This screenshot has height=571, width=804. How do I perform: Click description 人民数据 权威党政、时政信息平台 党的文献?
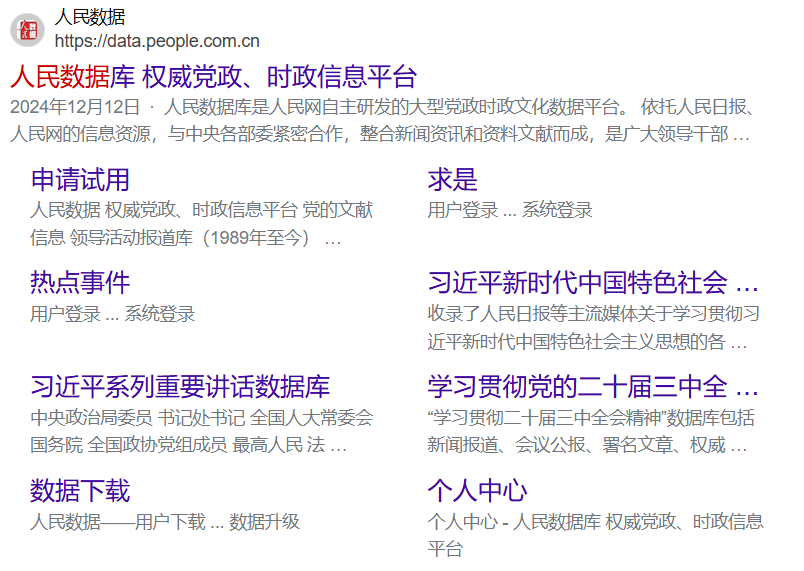coord(202,210)
